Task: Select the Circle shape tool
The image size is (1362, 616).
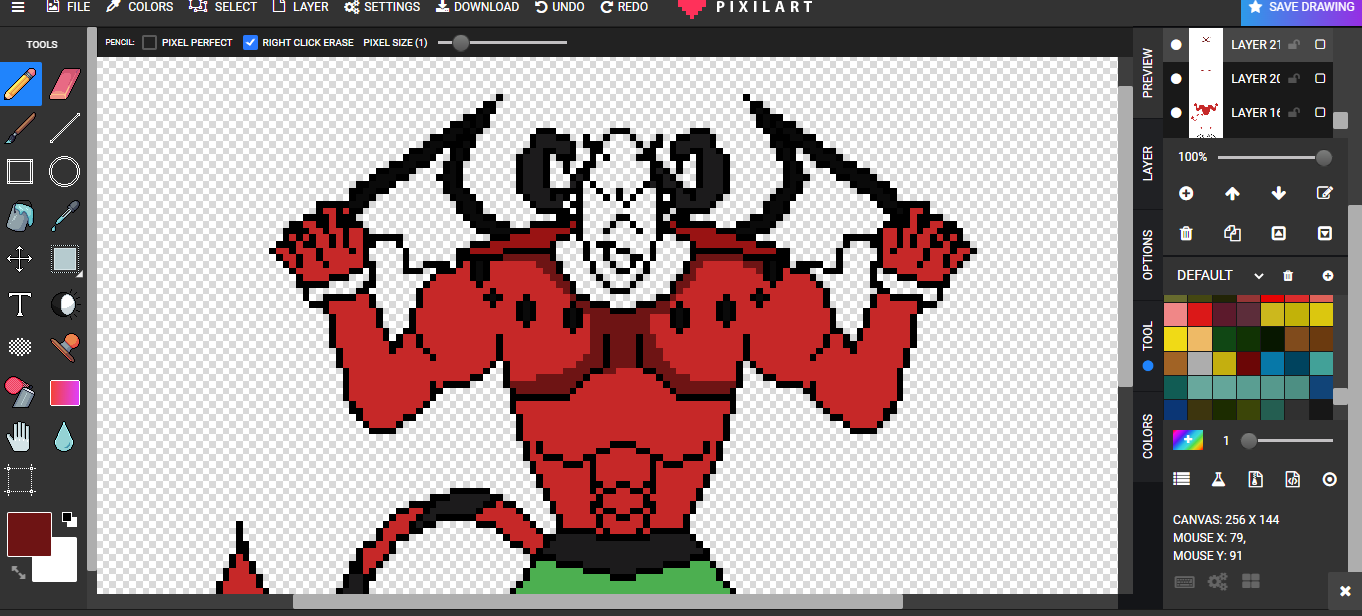Action: 64,172
